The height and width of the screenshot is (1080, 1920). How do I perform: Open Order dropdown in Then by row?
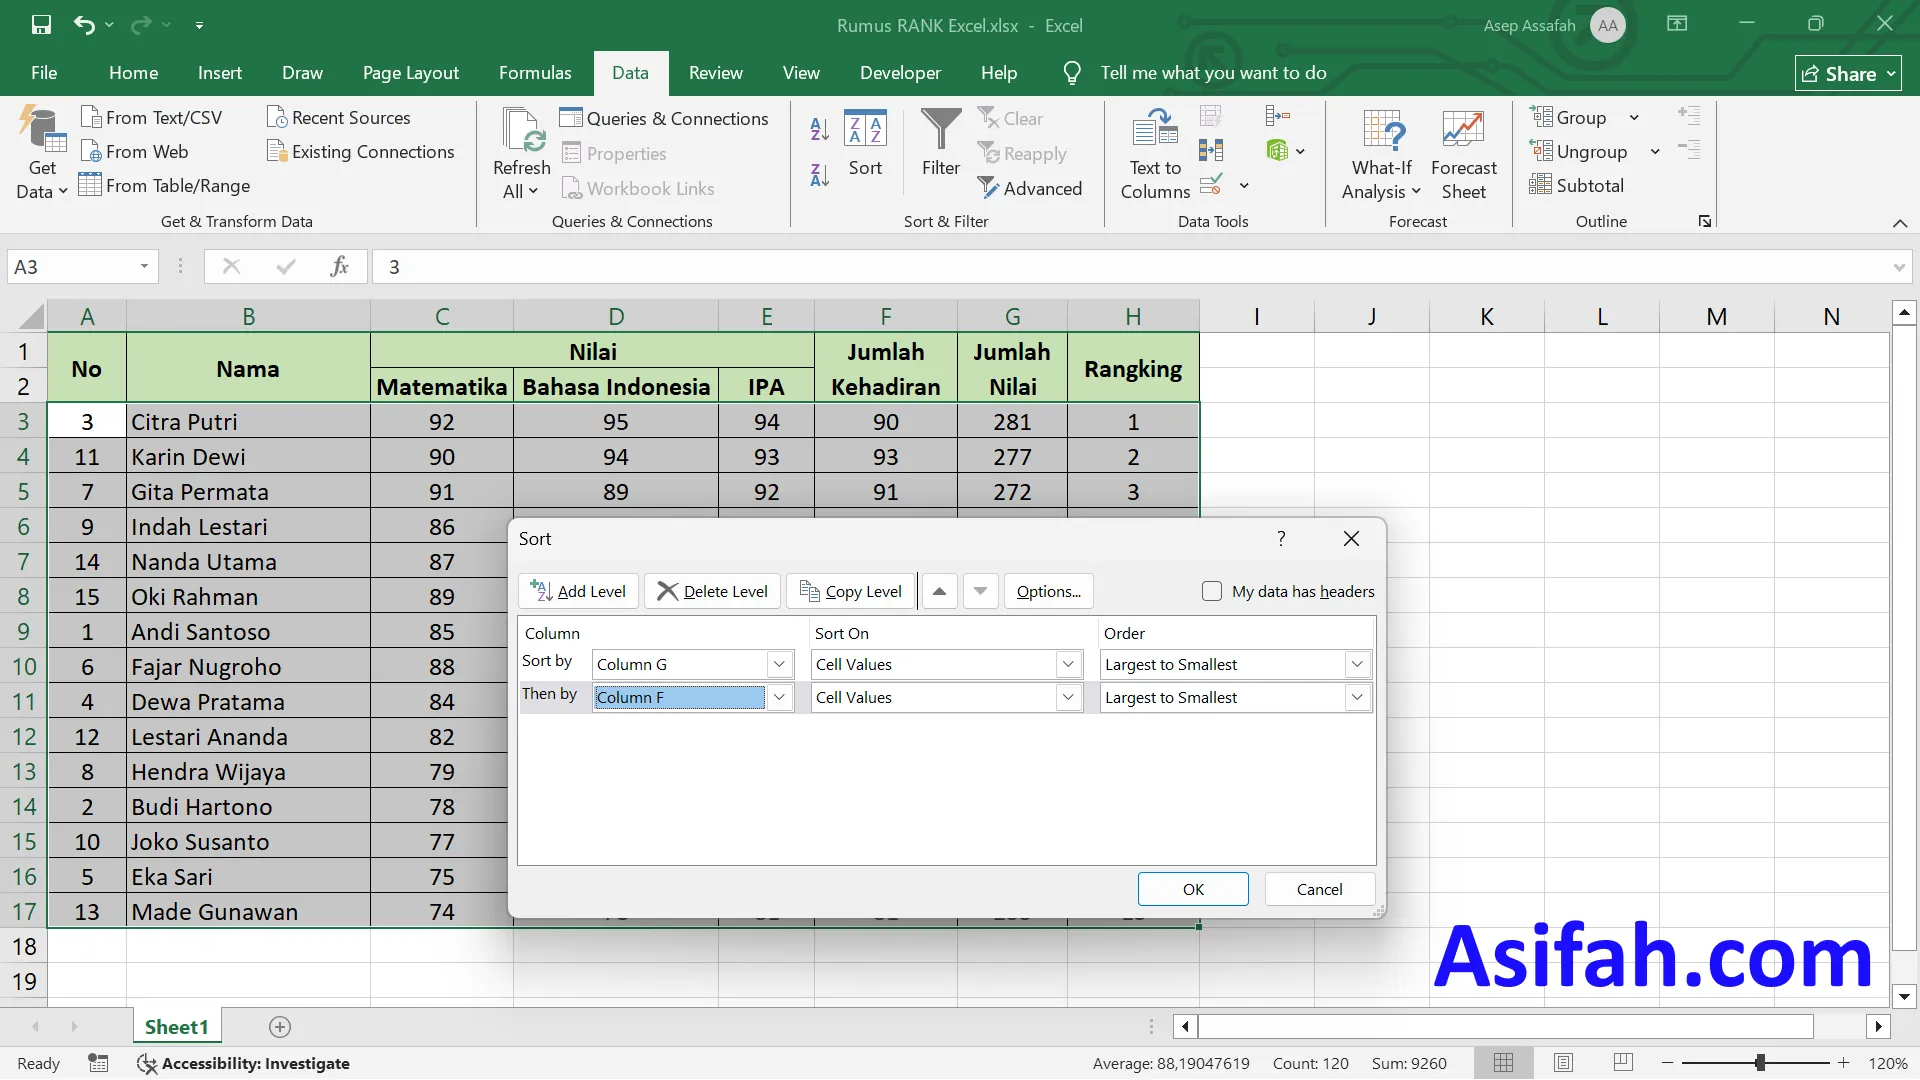[x=1357, y=697]
